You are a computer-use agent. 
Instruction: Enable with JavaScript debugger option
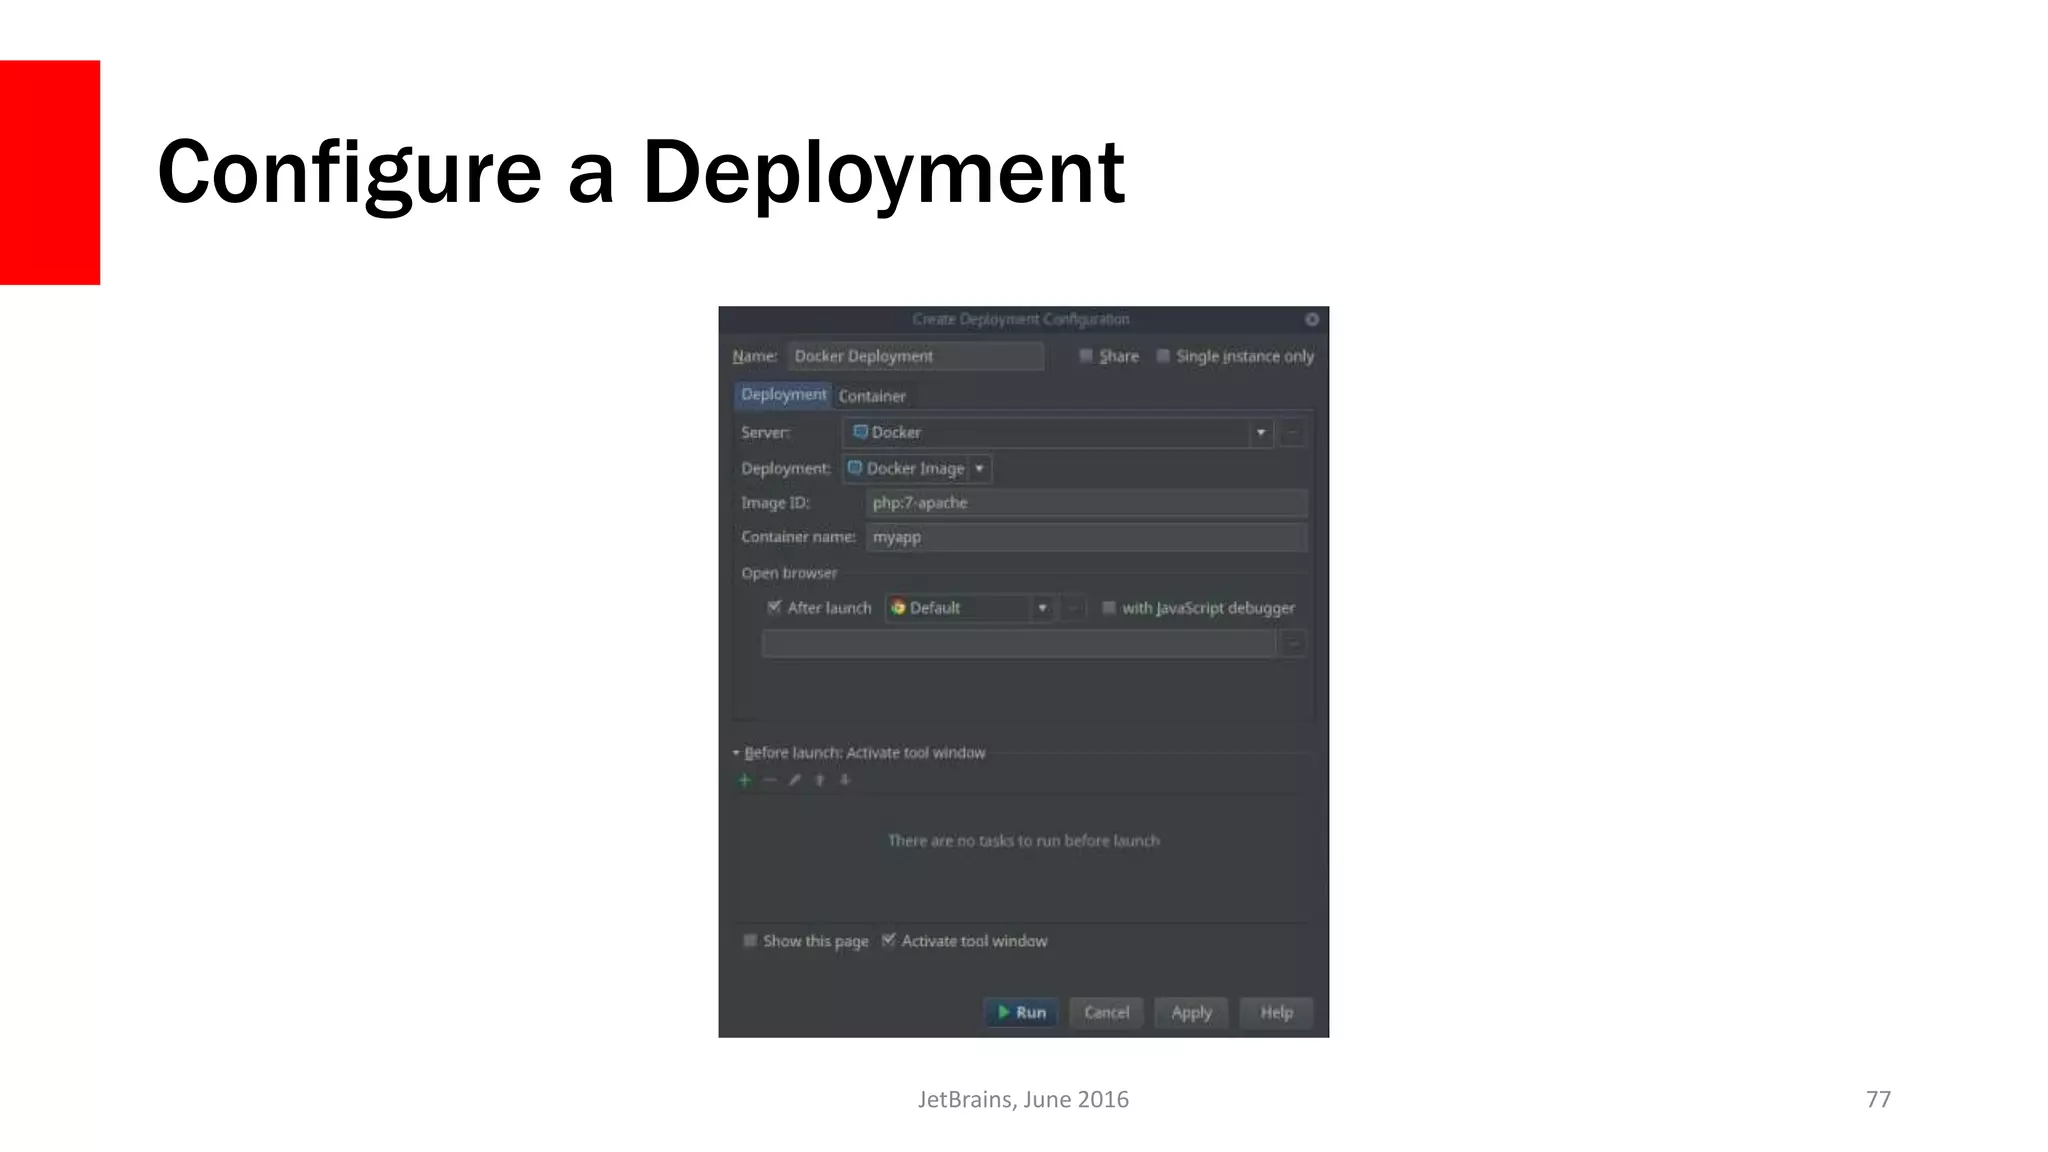coord(1108,607)
